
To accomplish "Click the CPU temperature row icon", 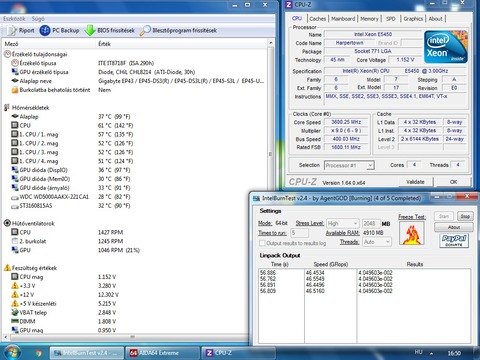I will (x=15, y=125).
